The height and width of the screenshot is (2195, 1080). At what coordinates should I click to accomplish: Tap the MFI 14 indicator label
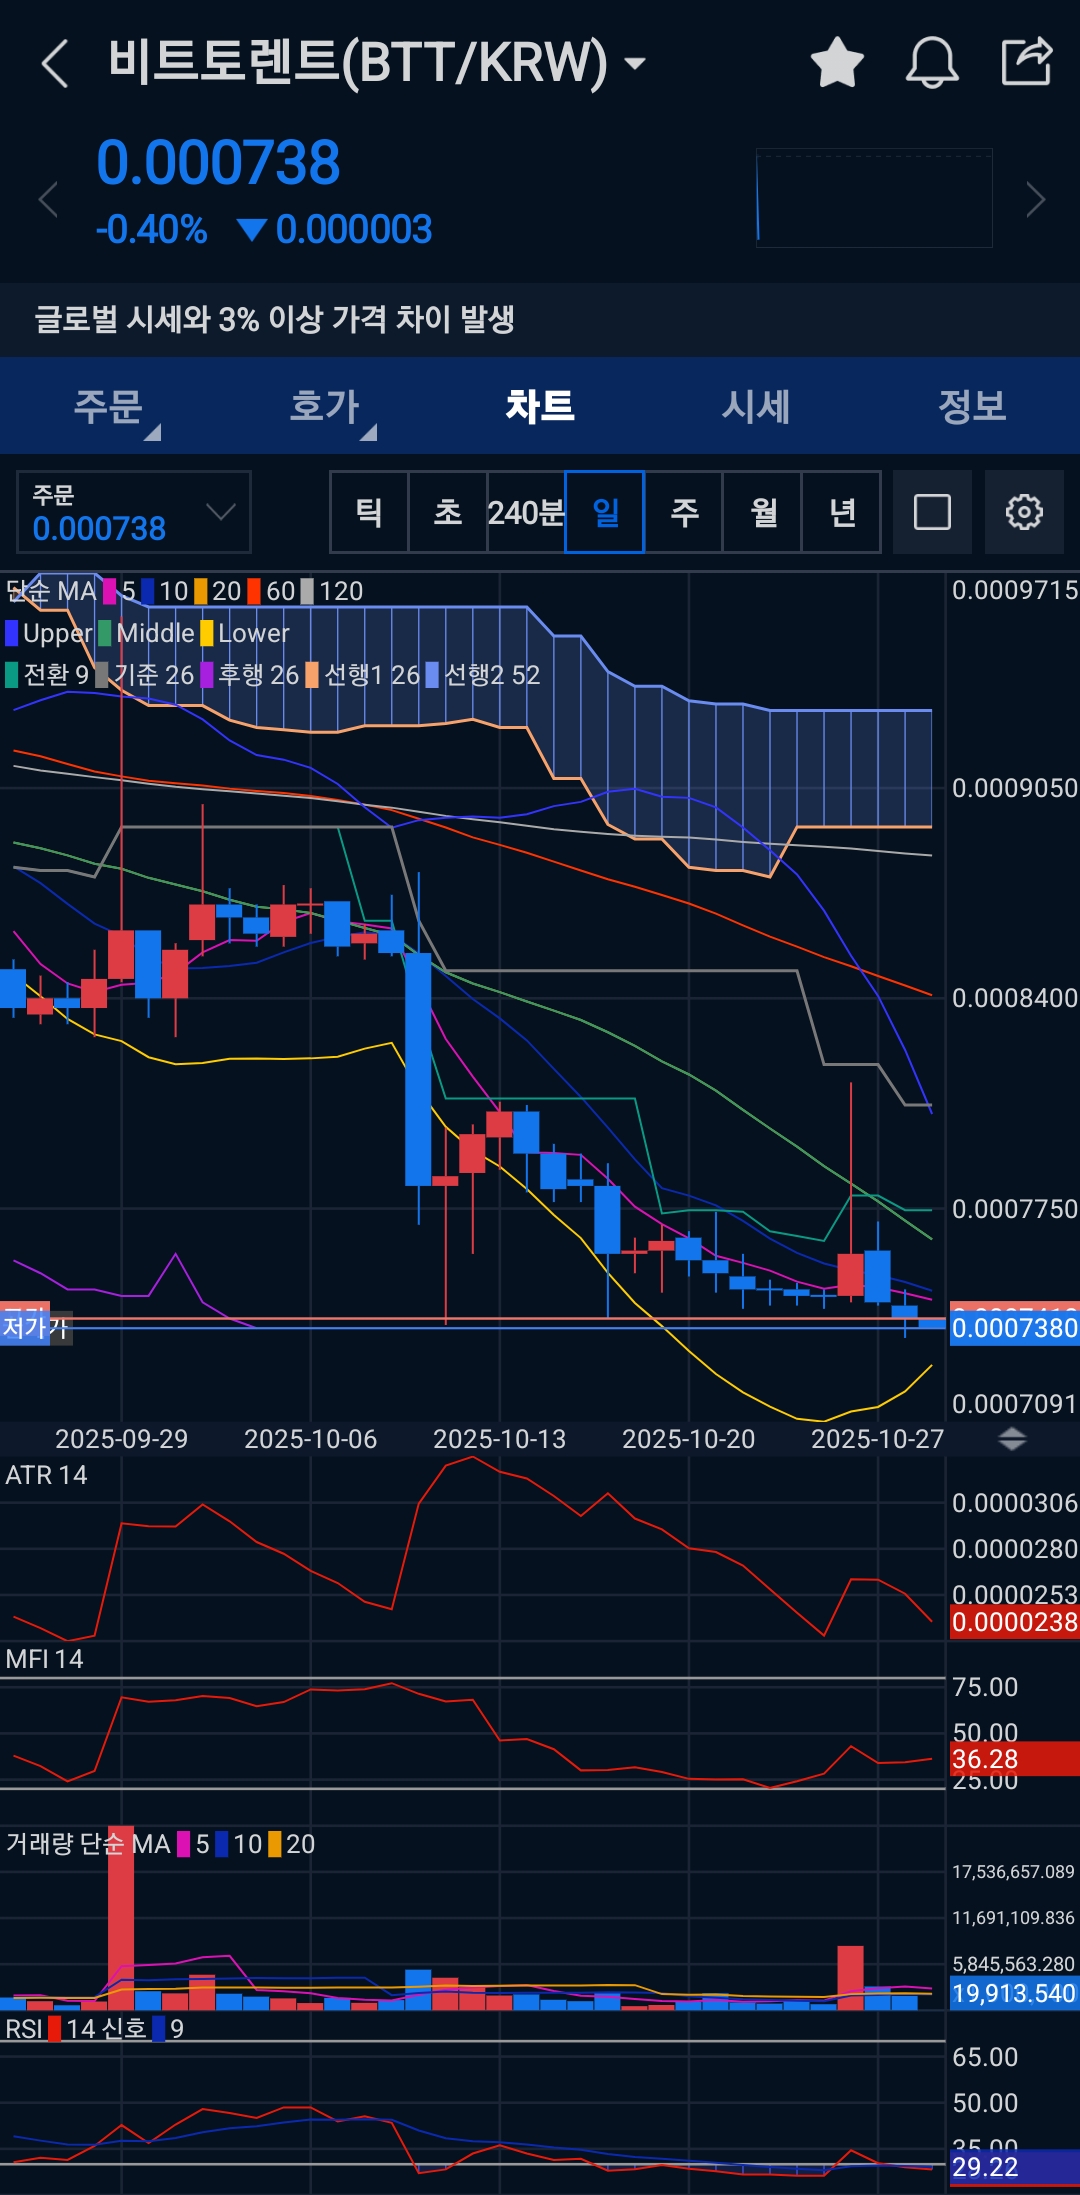[44, 1659]
